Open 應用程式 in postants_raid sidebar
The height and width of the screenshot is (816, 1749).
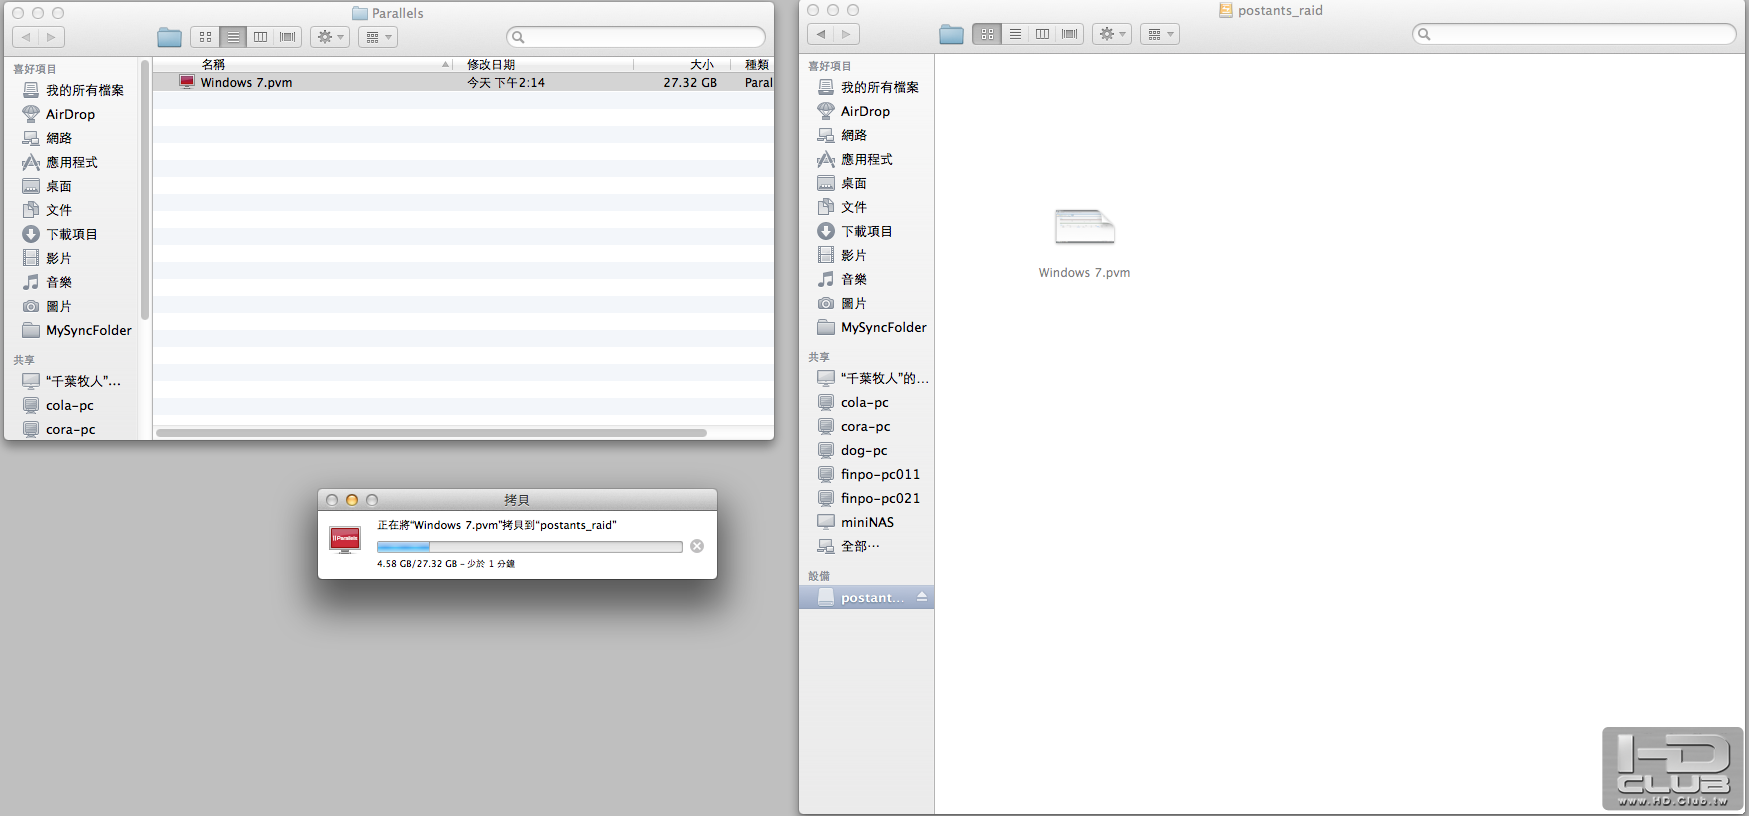(855, 159)
